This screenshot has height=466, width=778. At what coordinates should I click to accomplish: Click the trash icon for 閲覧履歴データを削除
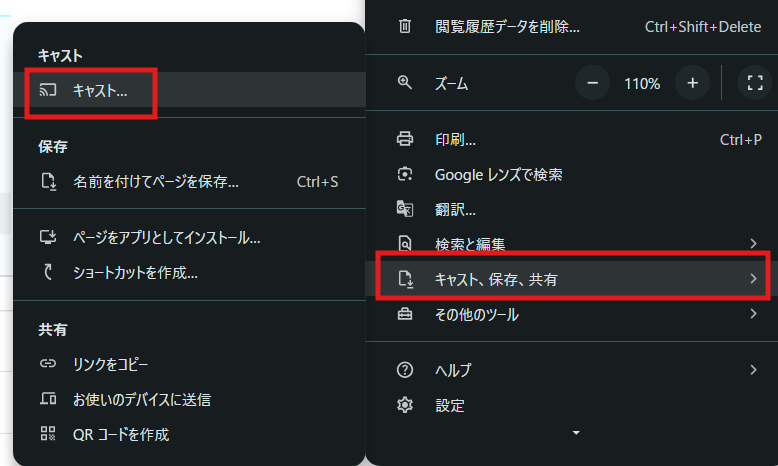[x=405, y=27]
